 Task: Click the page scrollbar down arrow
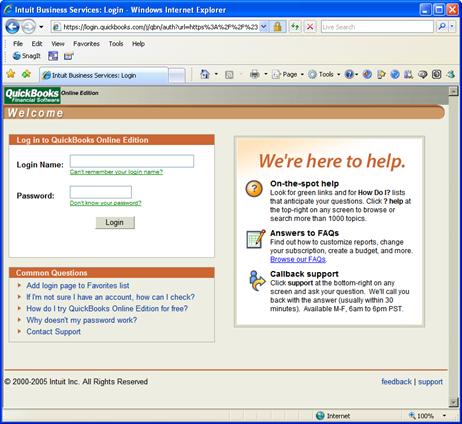tap(453, 402)
